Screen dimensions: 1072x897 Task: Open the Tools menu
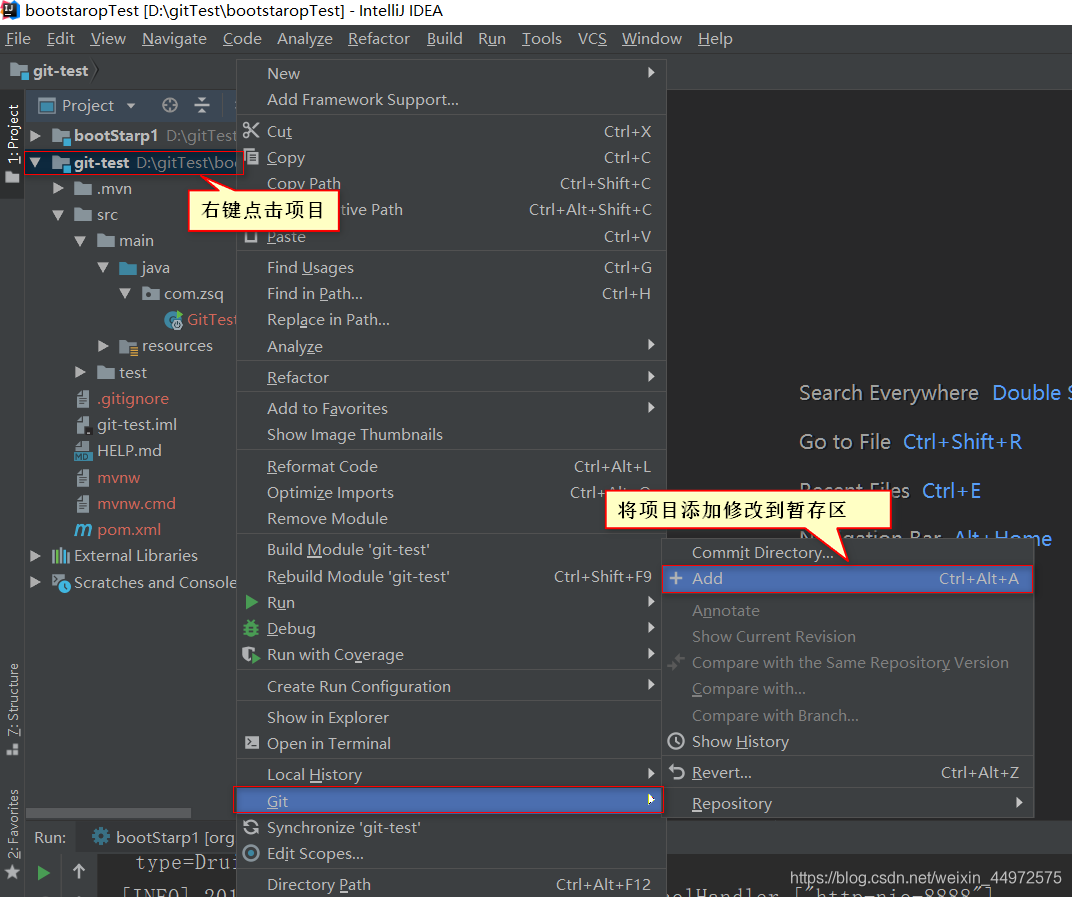click(x=541, y=38)
